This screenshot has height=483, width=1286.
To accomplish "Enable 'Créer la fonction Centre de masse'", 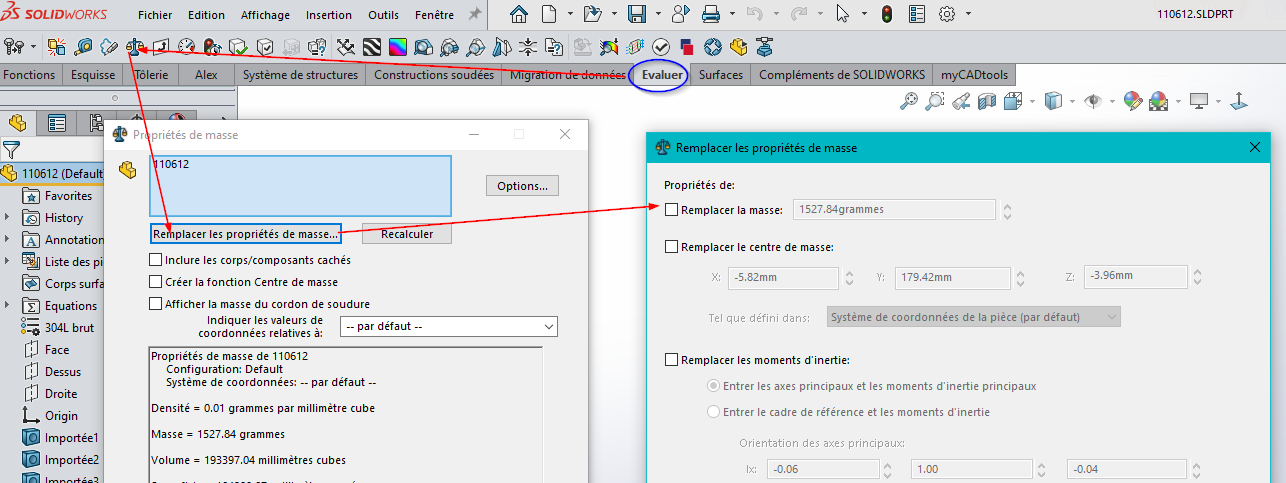I will pos(155,282).
